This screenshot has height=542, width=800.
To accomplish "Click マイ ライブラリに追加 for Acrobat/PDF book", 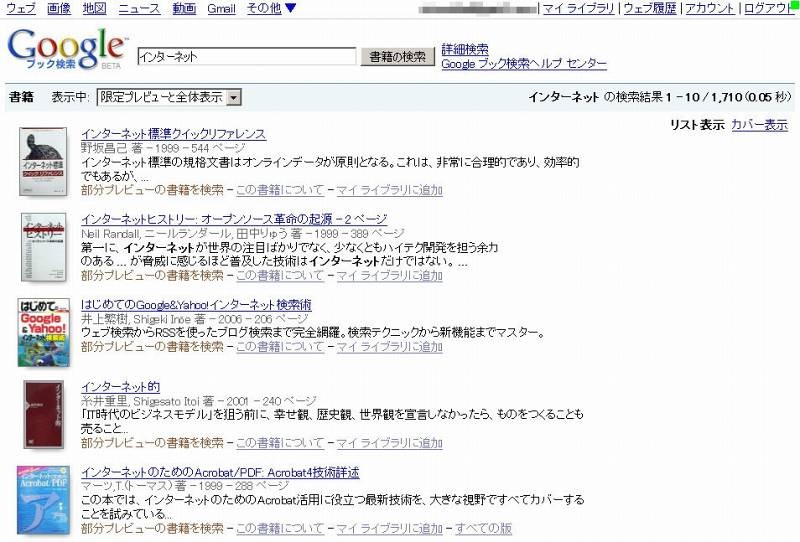I will (x=389, y=528).
